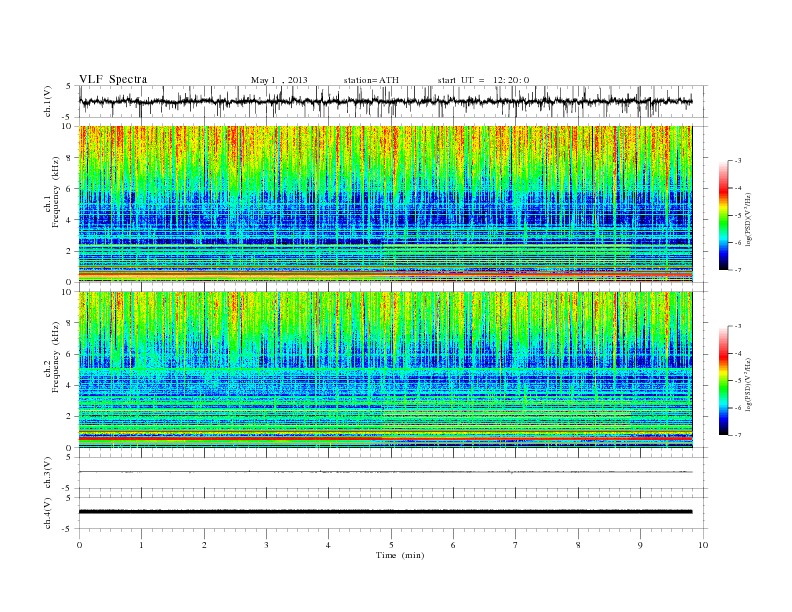792x612 pixels.
Task: Click the ch.1 frequency axis tick "4"
Action: point(70,220)
